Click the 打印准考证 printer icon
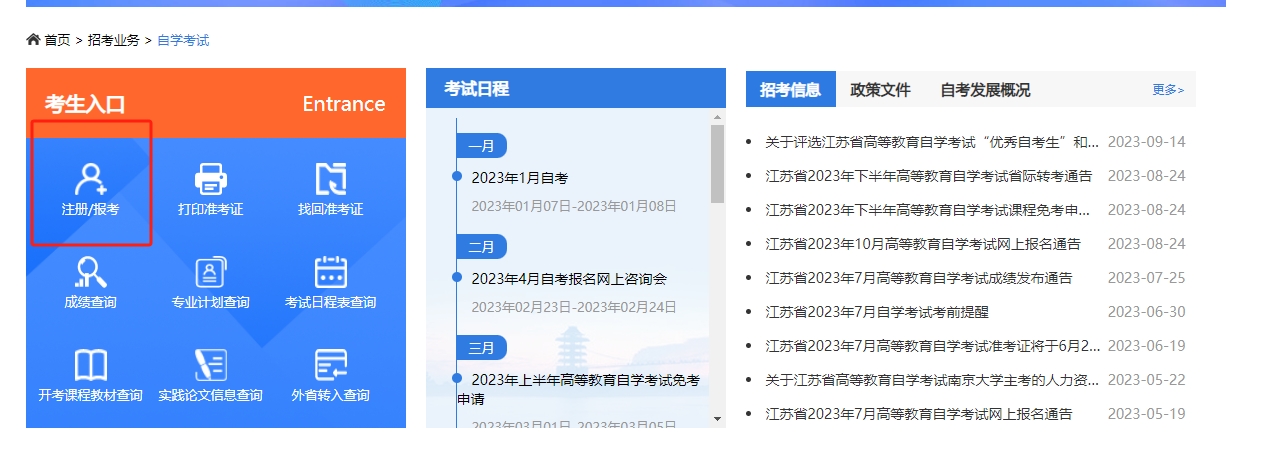 [210, 179]
